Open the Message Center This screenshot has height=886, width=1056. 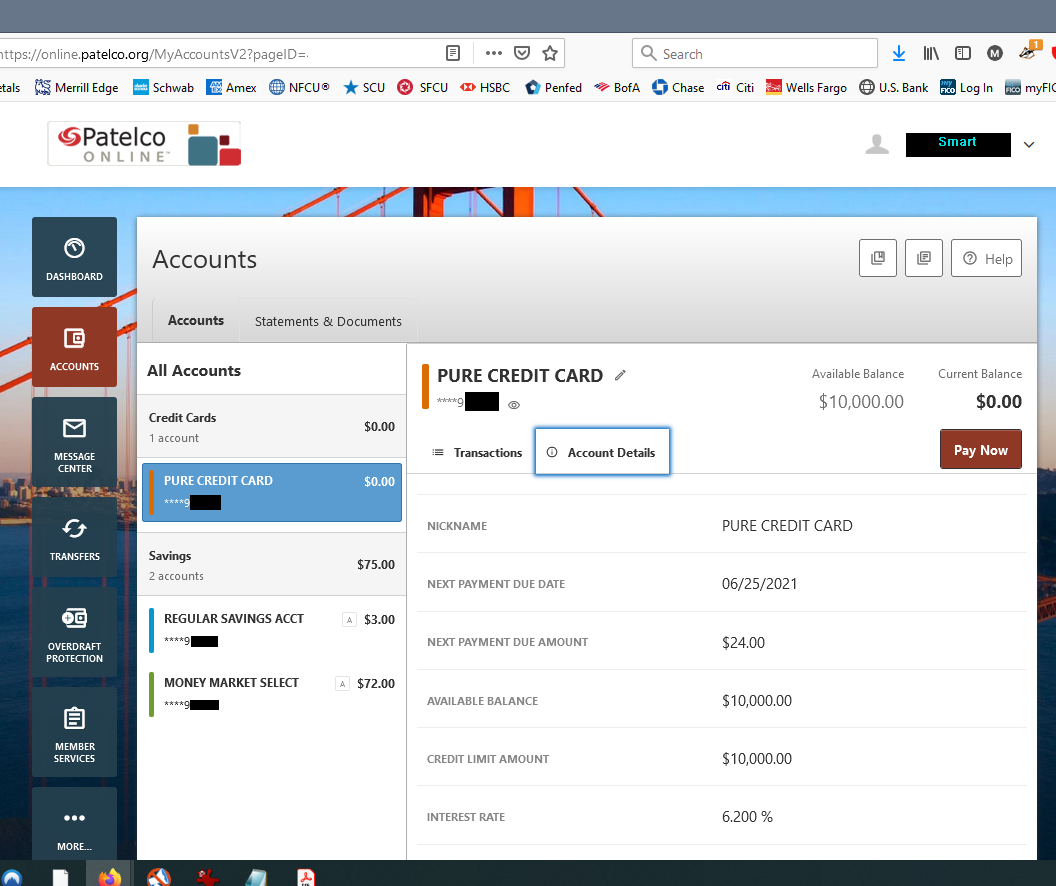click(x=74, y=443)
